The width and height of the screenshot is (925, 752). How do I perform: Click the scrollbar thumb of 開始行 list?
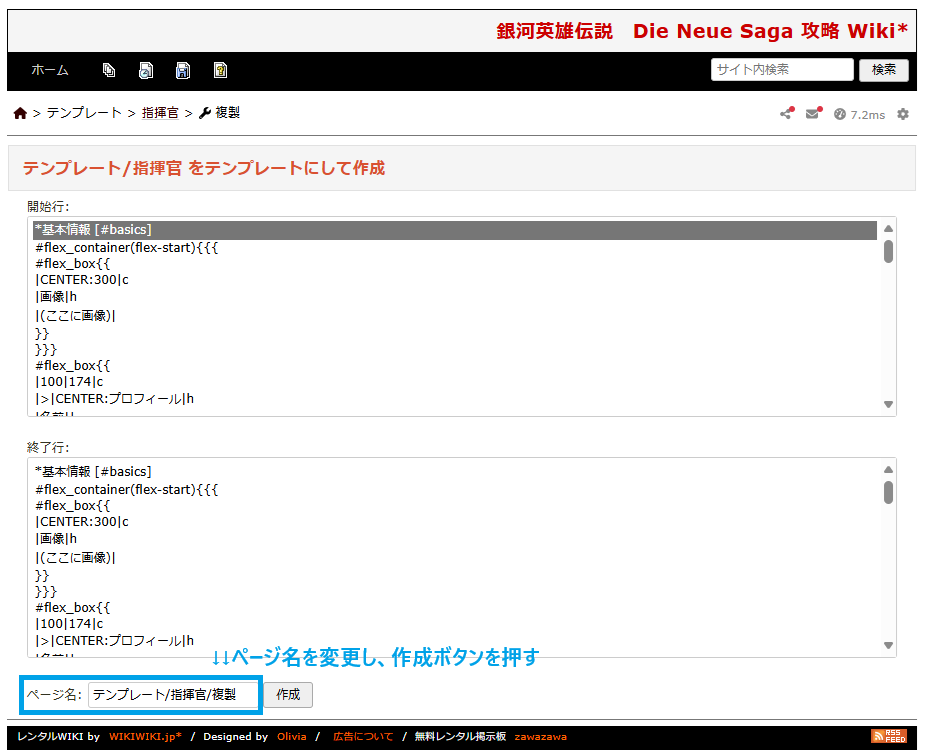tap(888, 252)
